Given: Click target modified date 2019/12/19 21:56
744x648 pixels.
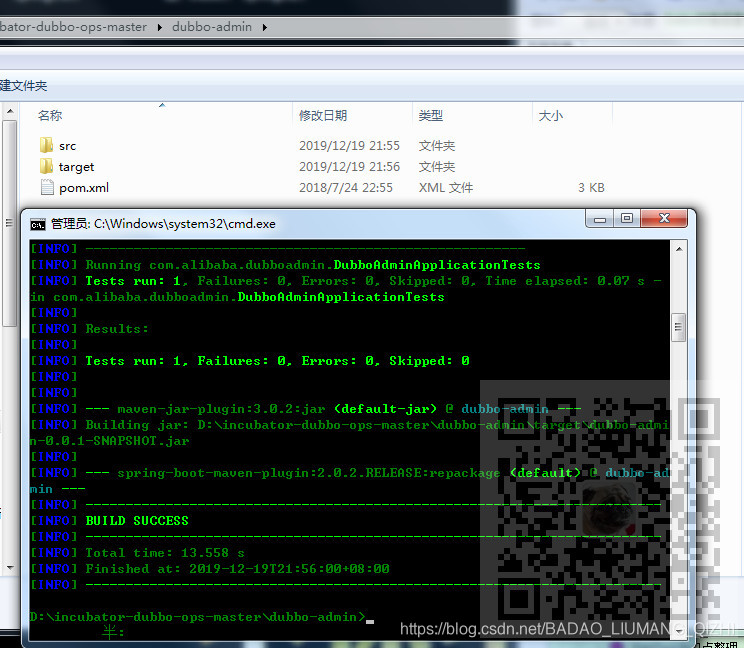Looking at the screenshot, I should click(x=349, y=167).
